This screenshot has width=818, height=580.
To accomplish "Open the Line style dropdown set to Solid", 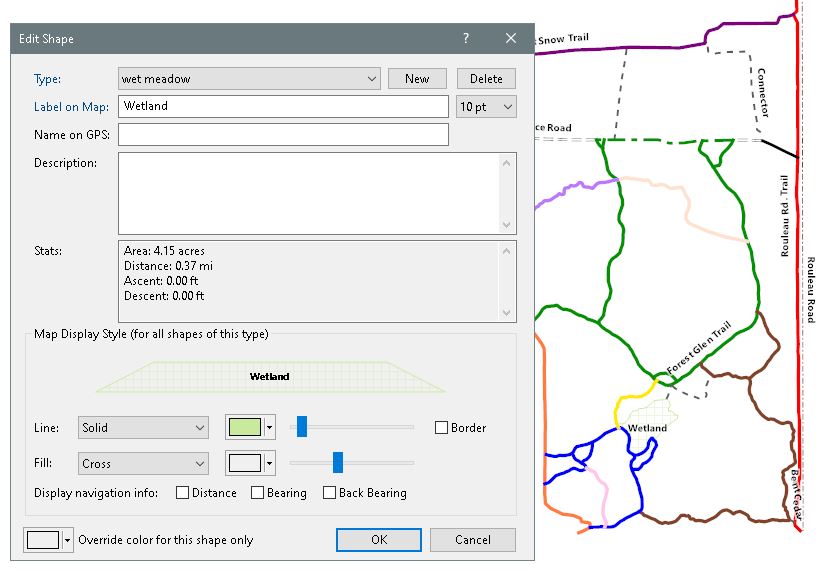I will coord(143,428).
